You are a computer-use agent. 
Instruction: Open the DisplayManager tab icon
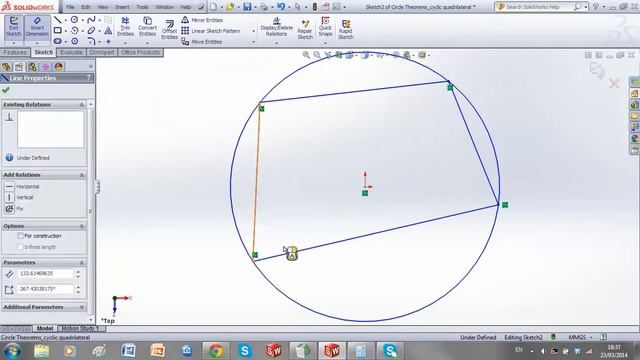pyautogui.click(x=59, y=67)
